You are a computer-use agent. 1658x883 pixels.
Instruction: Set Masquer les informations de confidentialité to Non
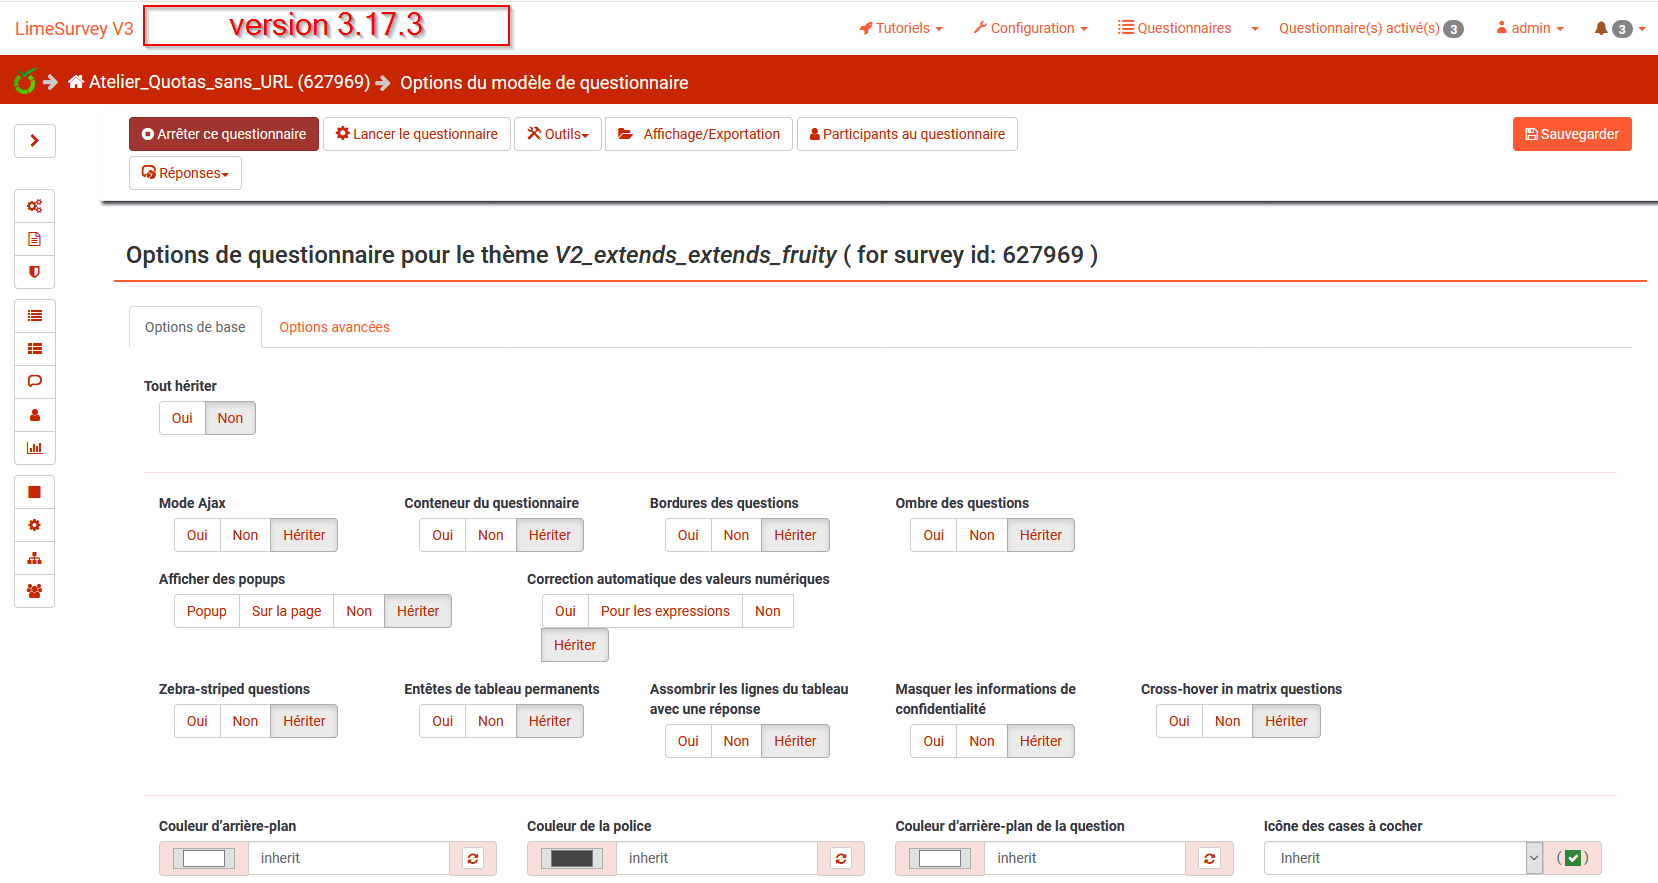pos(982,741)
